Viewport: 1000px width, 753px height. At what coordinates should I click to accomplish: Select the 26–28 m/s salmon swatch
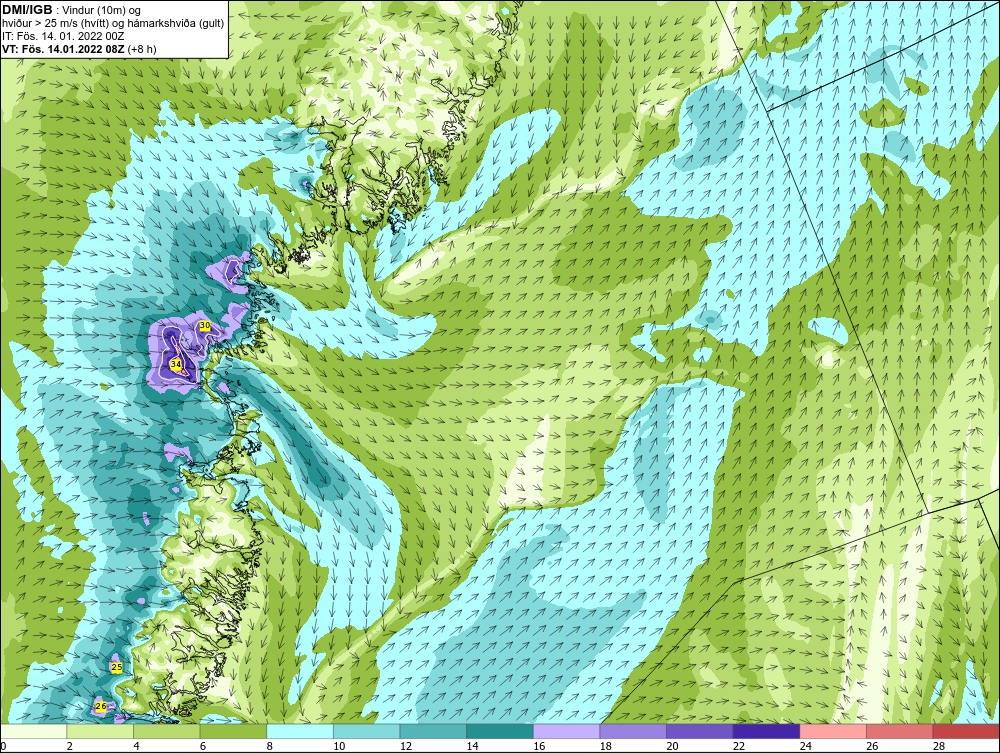[x=899, y=731]
